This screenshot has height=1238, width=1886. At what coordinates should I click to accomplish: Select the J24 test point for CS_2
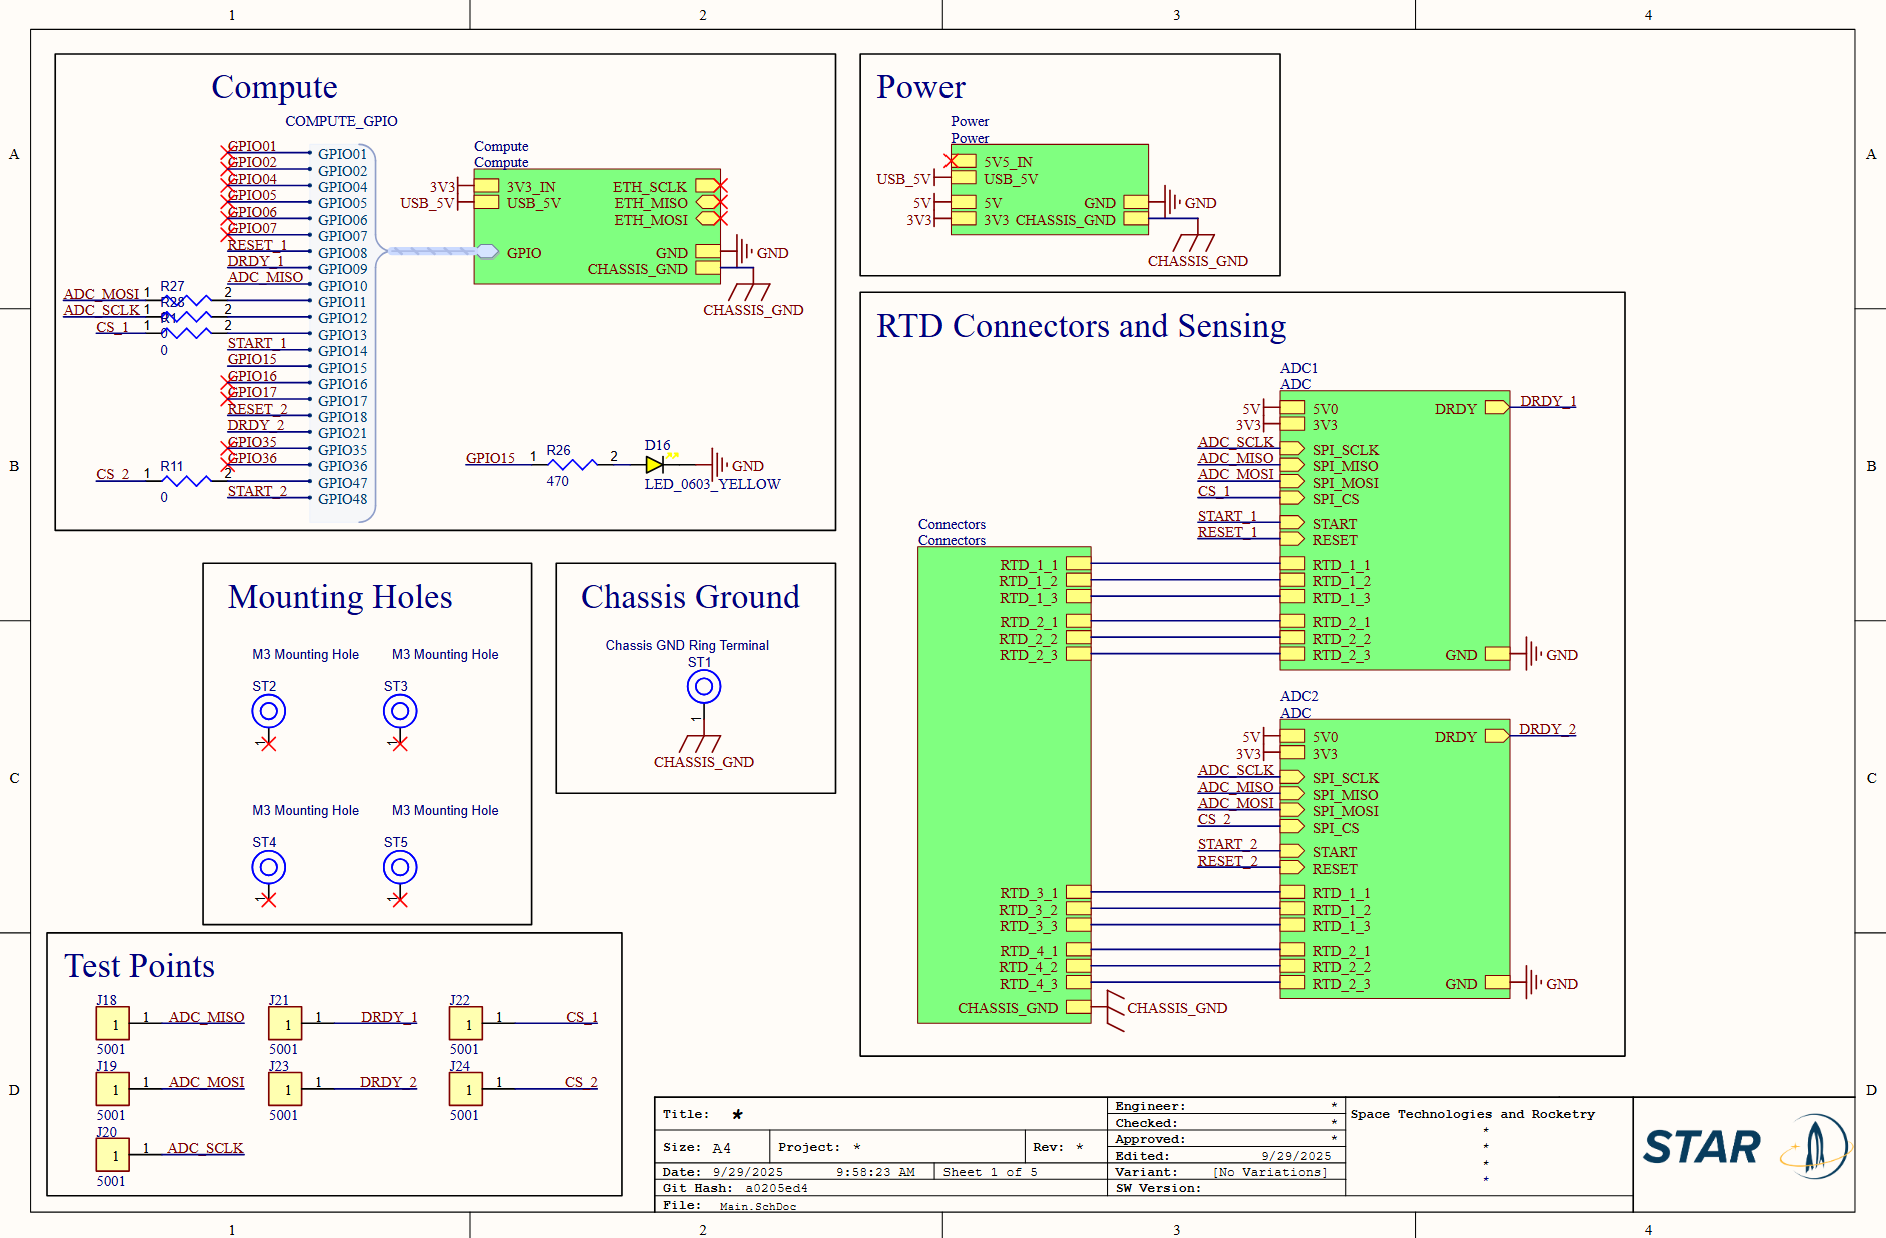pyautogui.click(x=465, y=1089)
